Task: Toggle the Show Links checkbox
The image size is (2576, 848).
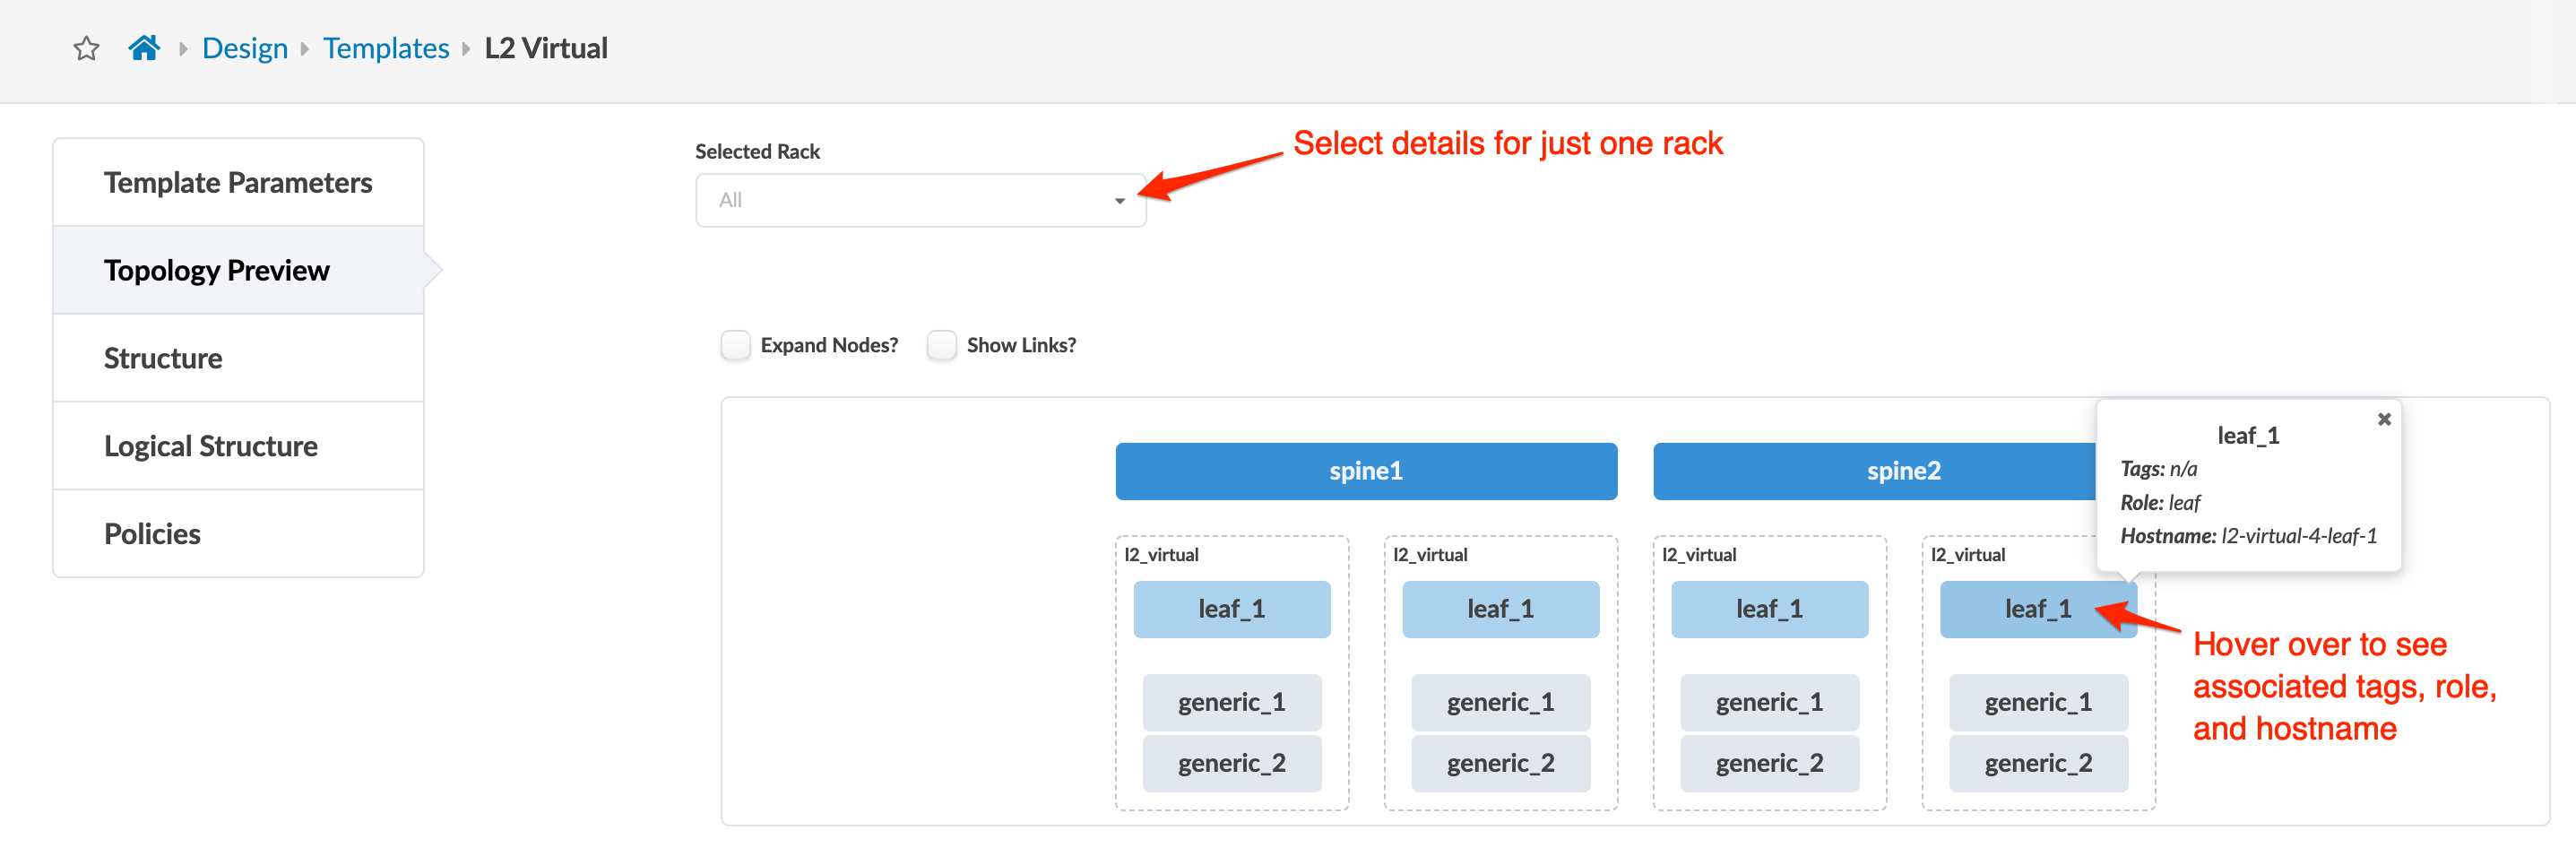Action: point(942,345)
